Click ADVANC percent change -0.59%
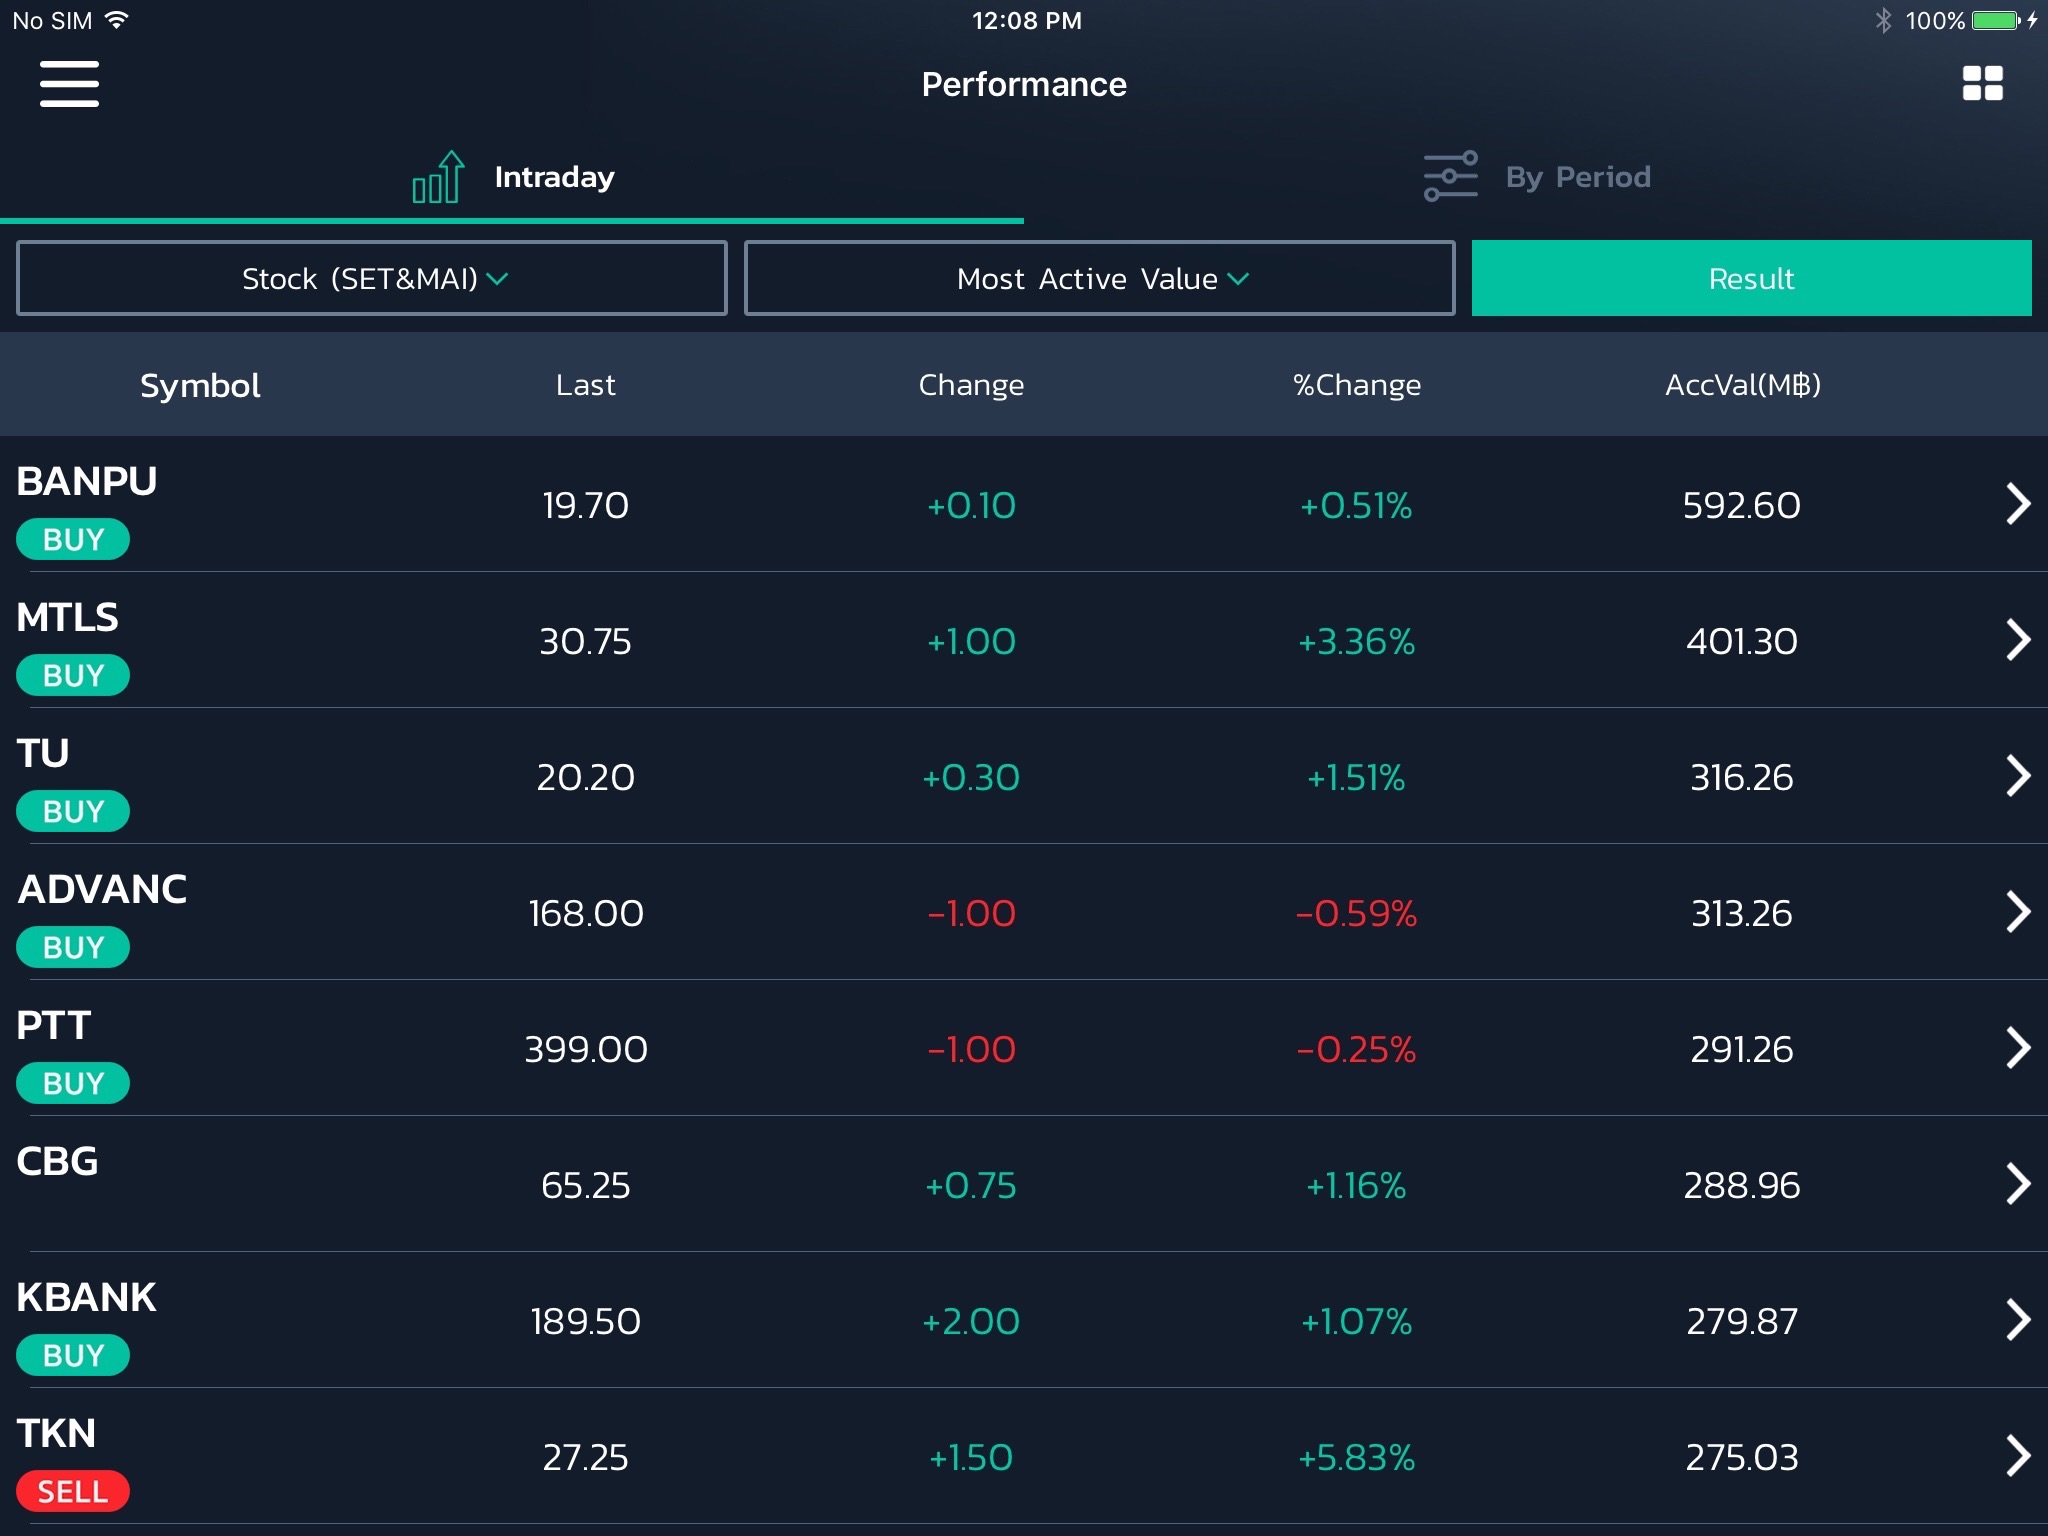Screen dimensions: 2048x1536 pos(1356,913)
